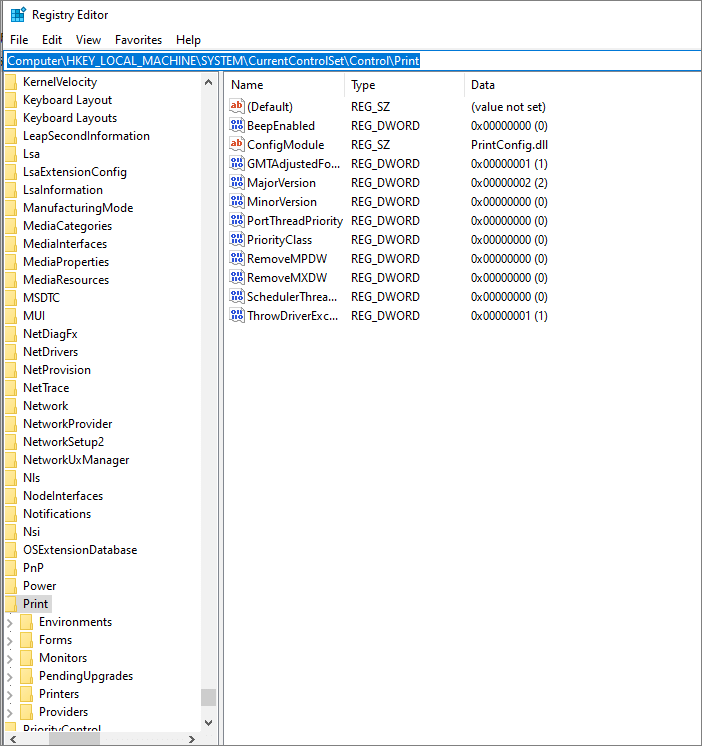The width and height of the screenshot is (702, 746).
Task: Click the MajorVersion DWORD icon
Action: tap(236, 182)
